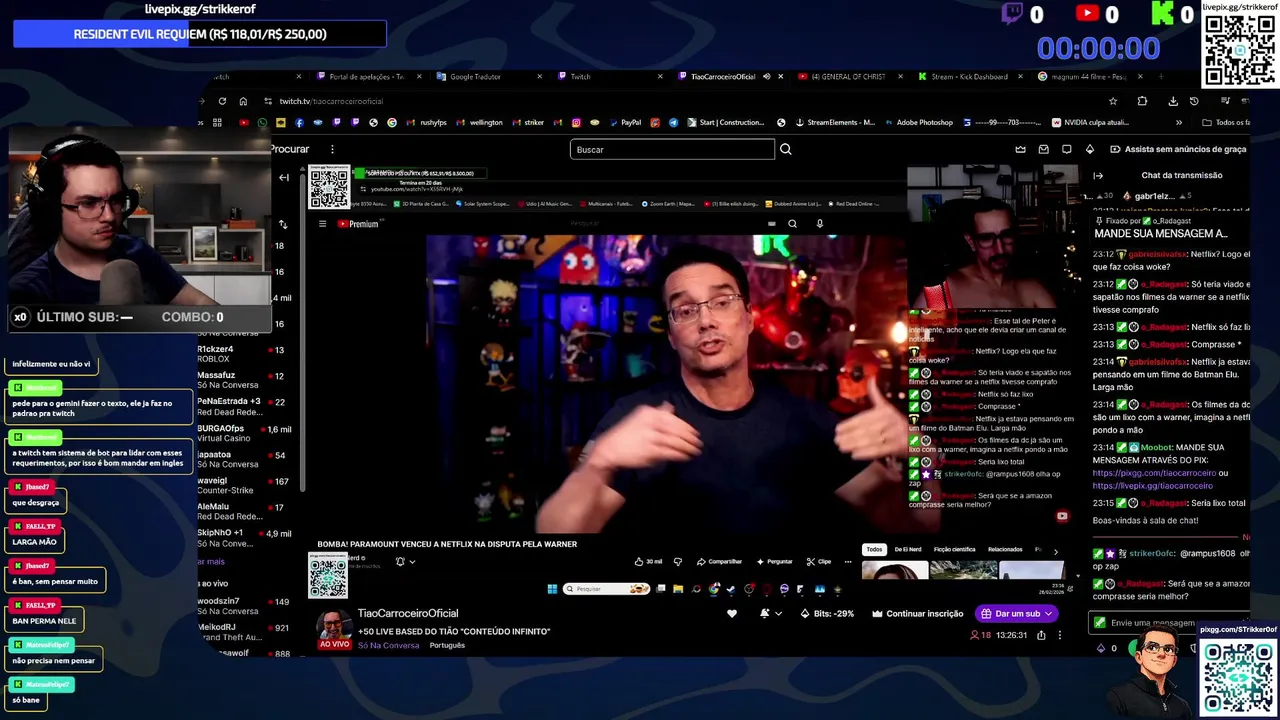Expand hidden bookmarks chevron
The width and height of the screenshot is (1280, 720).
point(1179,123)
